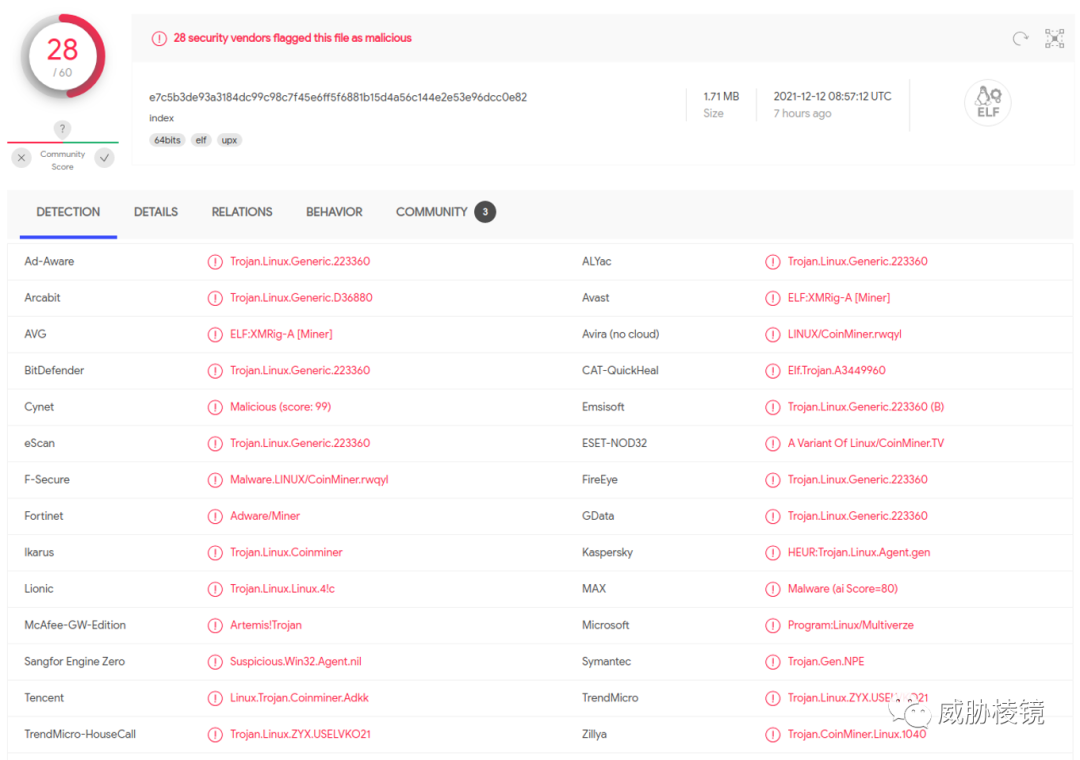1080x760 pixels.
Task: Click 'Adware/Miner' Fortinet result
Action: 264,516
